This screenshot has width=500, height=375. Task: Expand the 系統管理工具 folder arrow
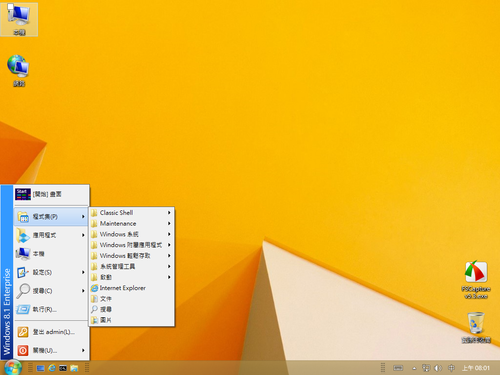click(169, 266)
